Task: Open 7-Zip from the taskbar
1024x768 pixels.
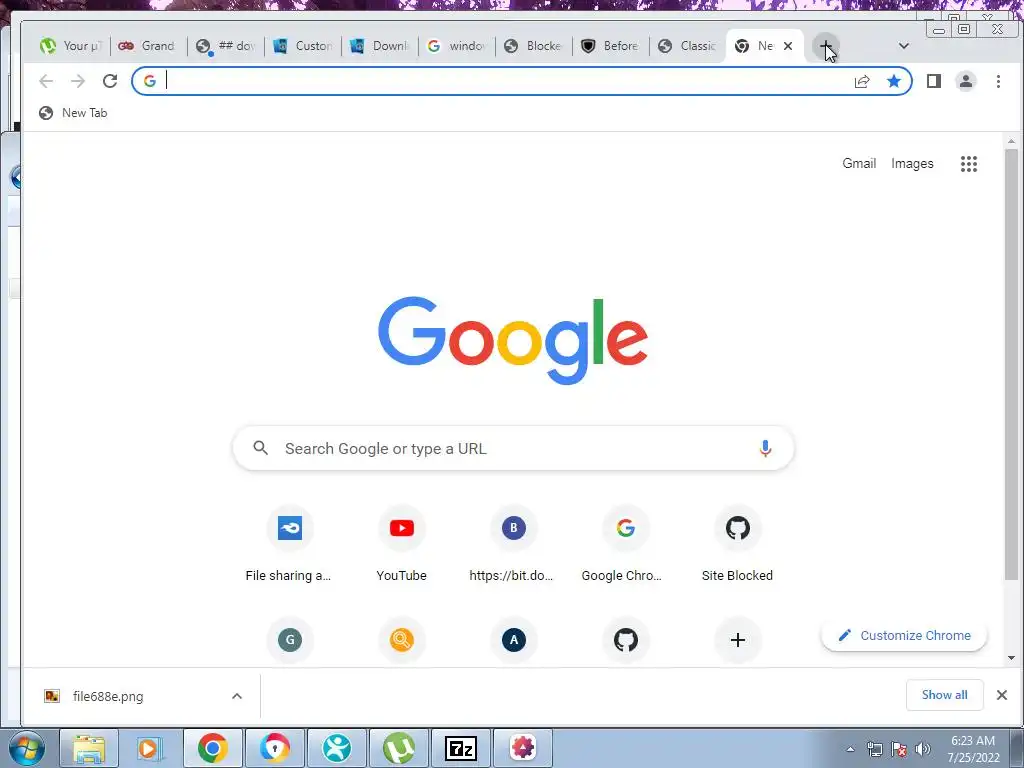Action: point(460,748)
